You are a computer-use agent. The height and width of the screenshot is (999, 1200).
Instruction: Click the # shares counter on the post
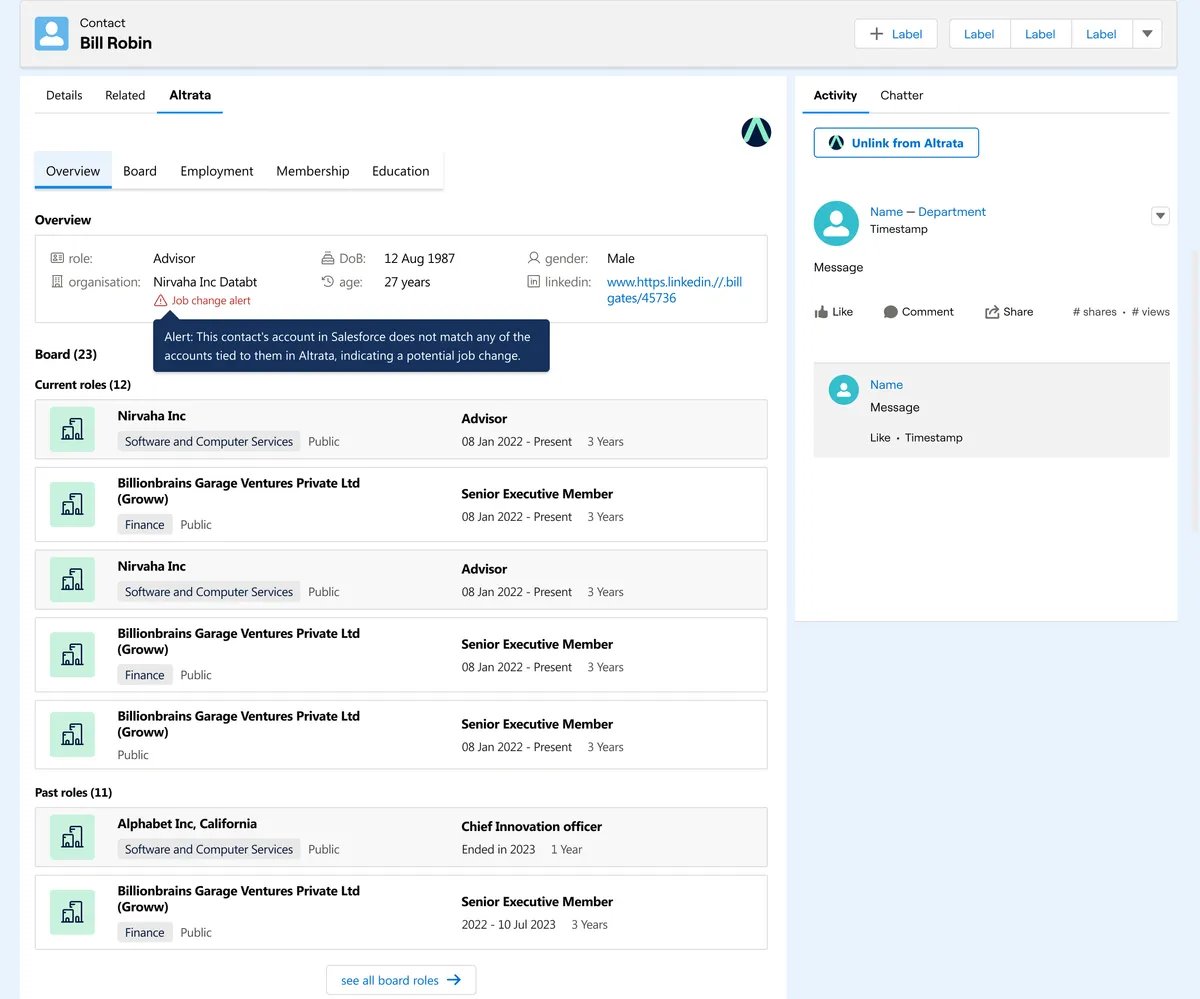(1094, 312)
